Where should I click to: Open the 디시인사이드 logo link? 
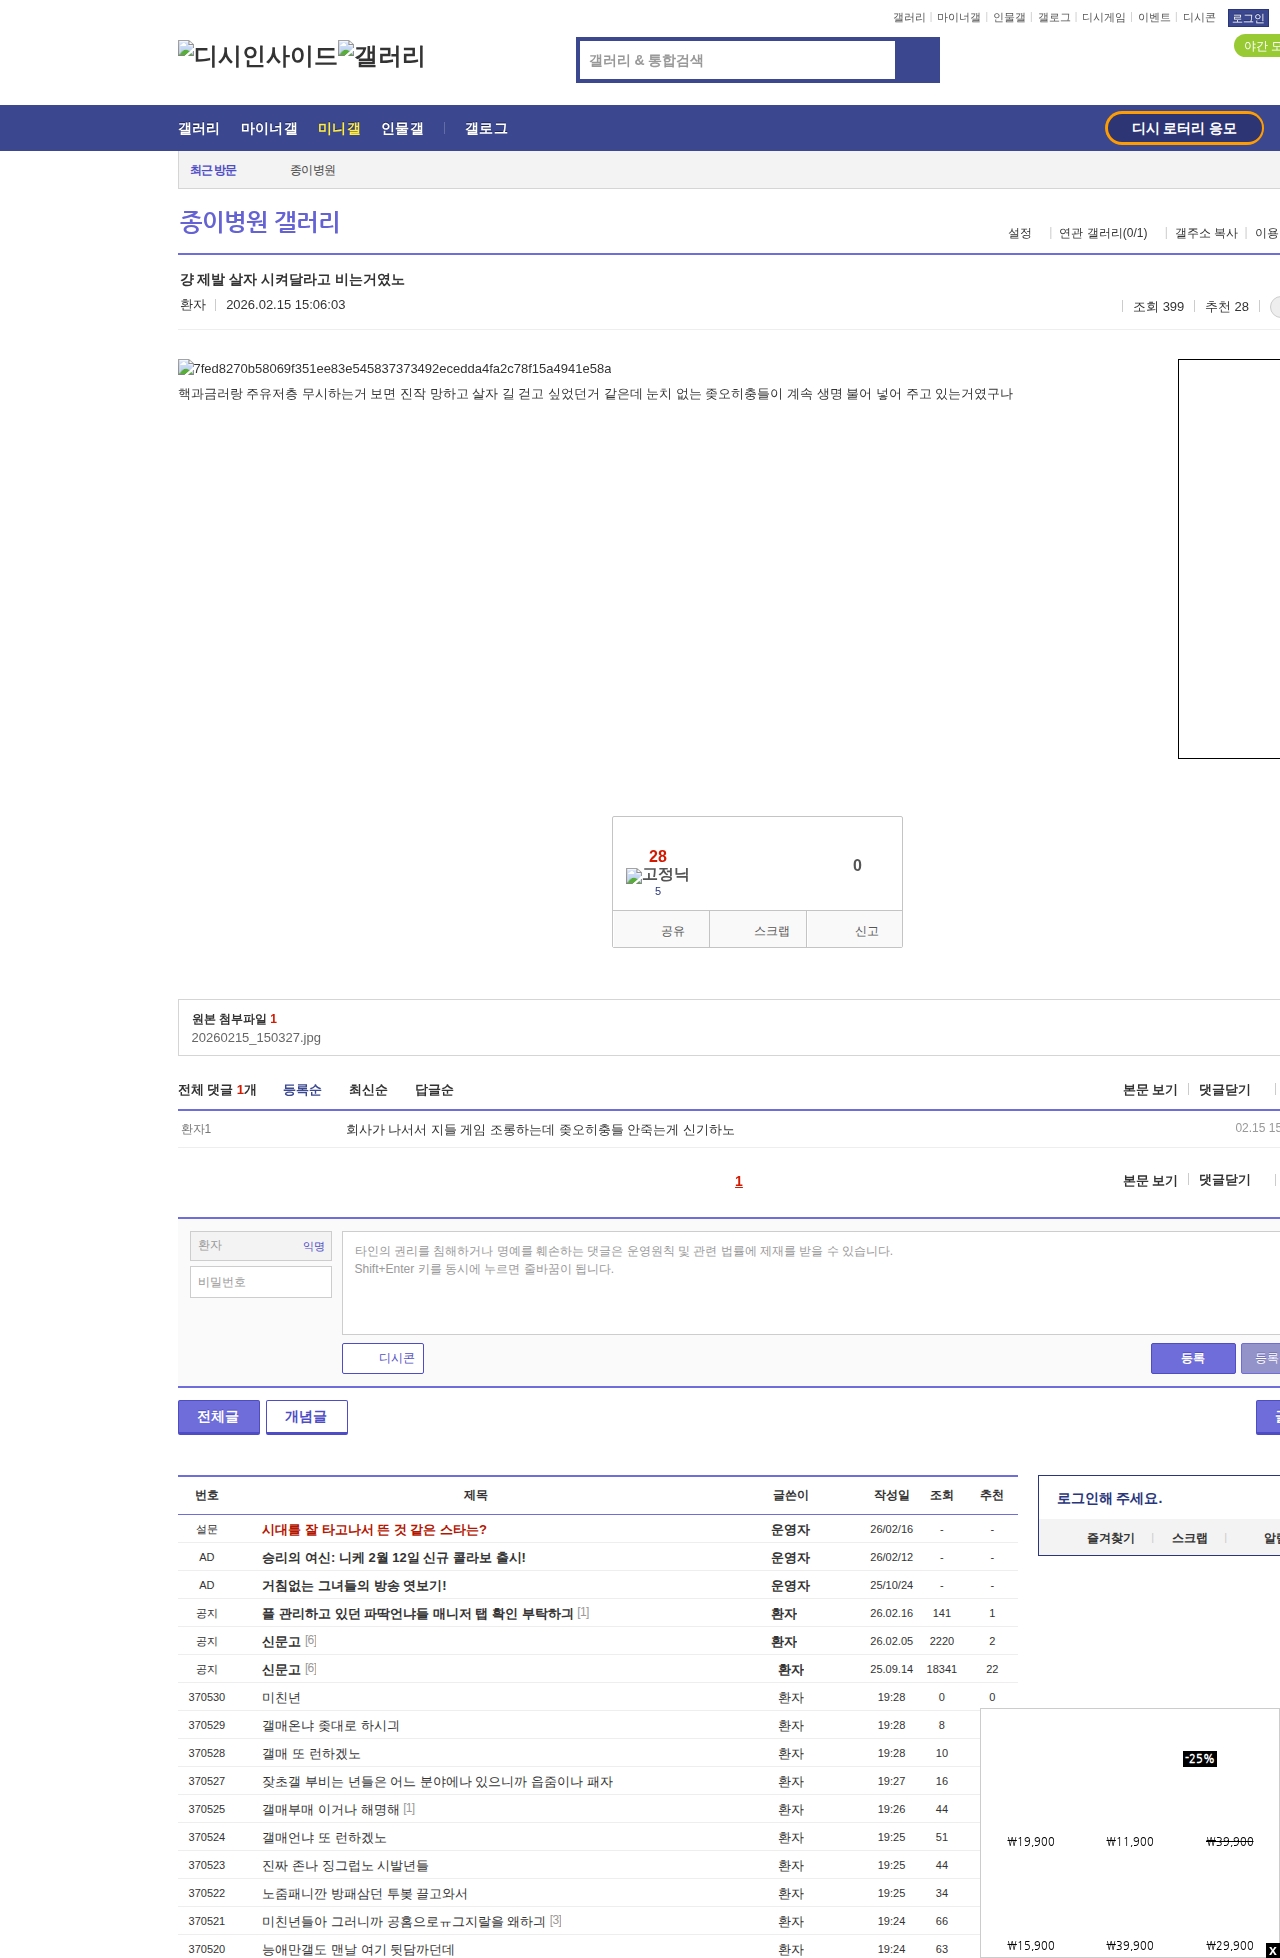258,56
